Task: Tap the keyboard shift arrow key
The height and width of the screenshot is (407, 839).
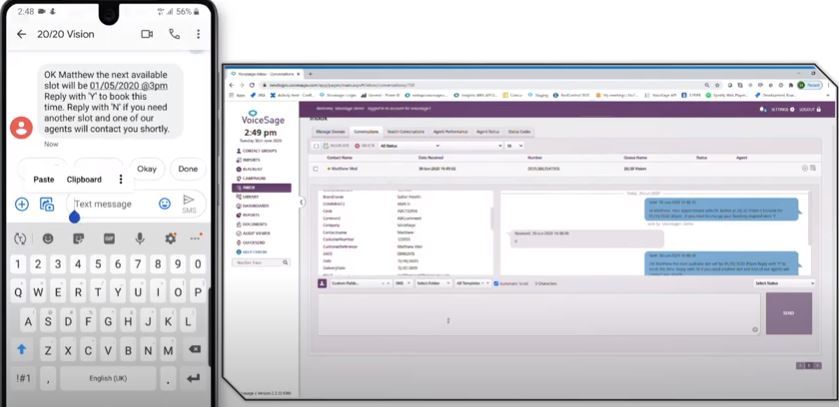Action: [21, 349]
